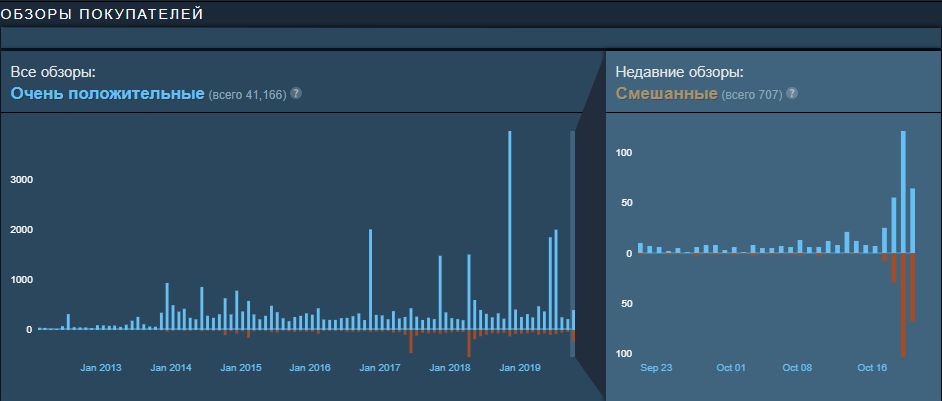Select longest red bar in all-reviews chart
942x401 pixels.
(469, 343)
